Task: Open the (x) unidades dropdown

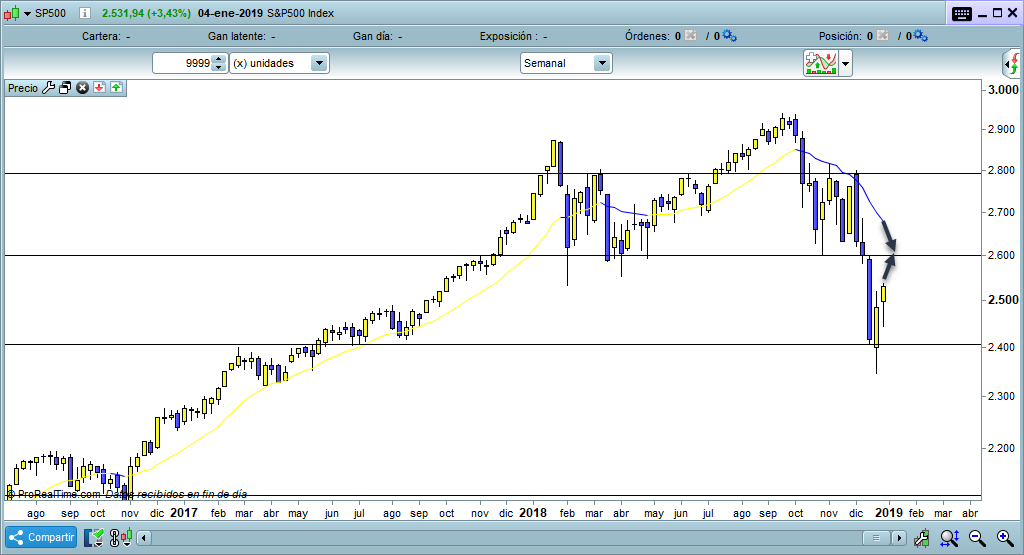Action: coord(319,63)
